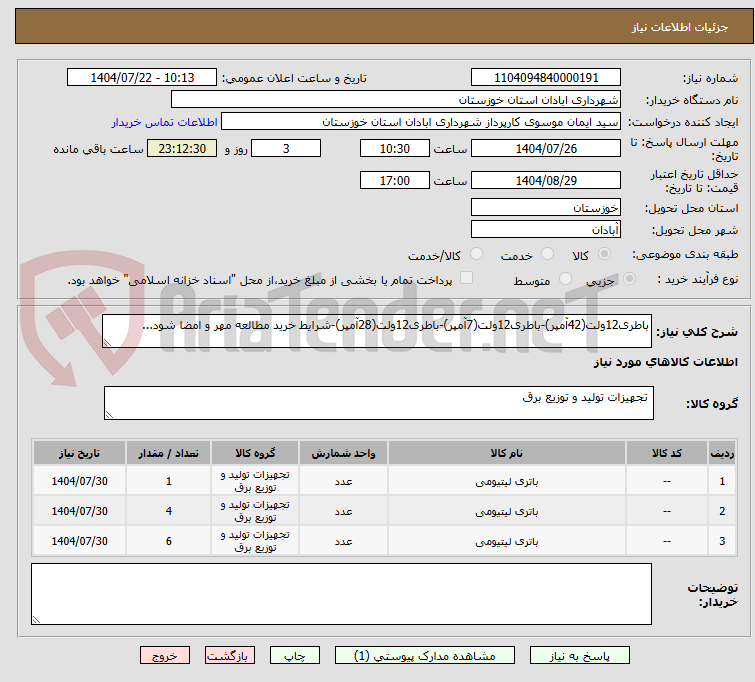
Task: Click the پاسخ به نیاز button
Action: click(580, 656)
